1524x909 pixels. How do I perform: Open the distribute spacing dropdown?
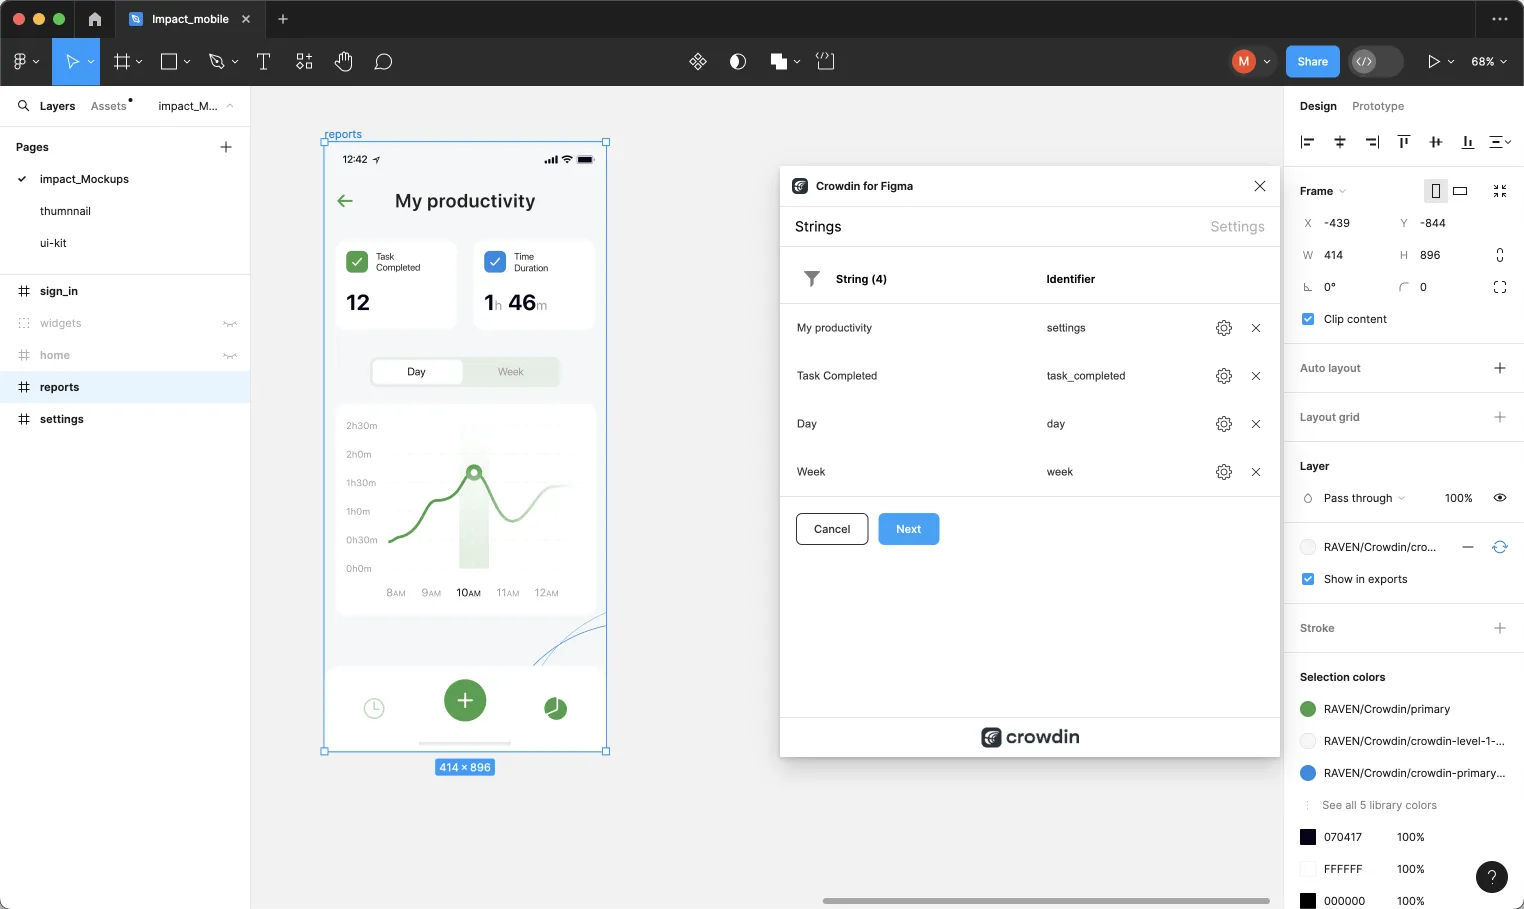pyautogui.click(x=1500, y=142)
